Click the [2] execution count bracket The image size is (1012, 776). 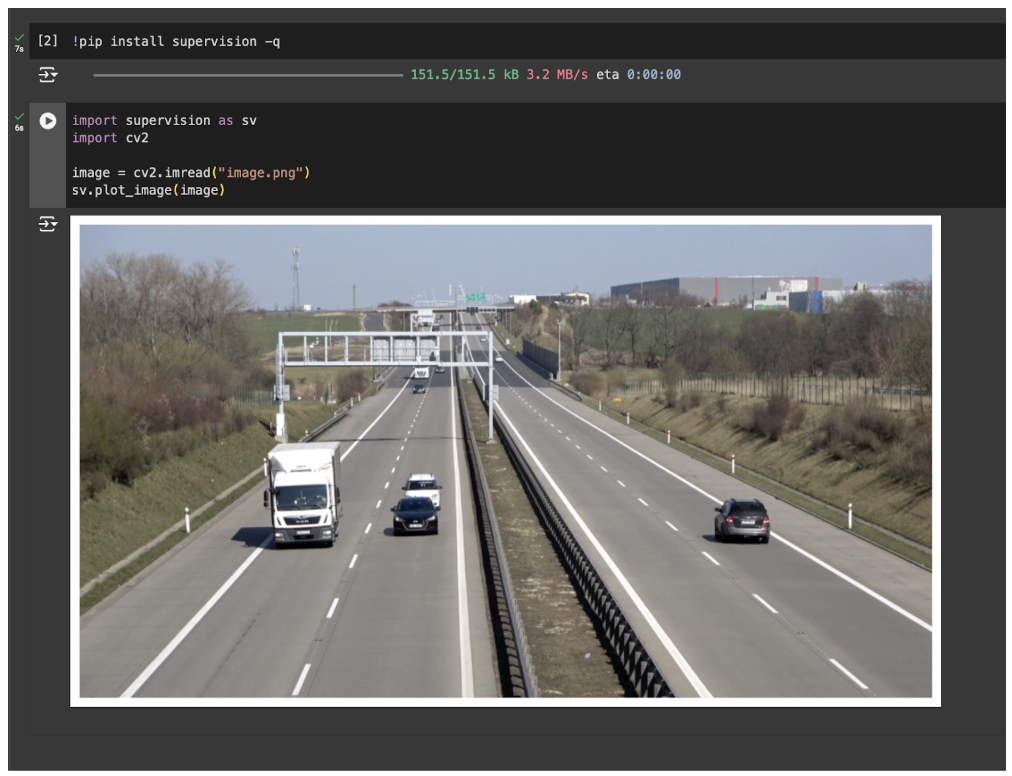click(x=47, y=41)
